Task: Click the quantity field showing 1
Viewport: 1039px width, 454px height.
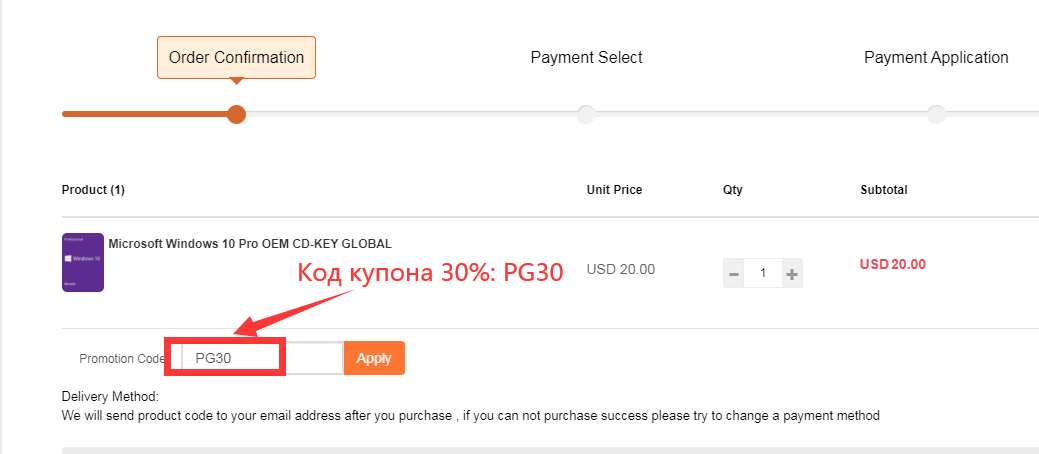Action: click(763, 273)
